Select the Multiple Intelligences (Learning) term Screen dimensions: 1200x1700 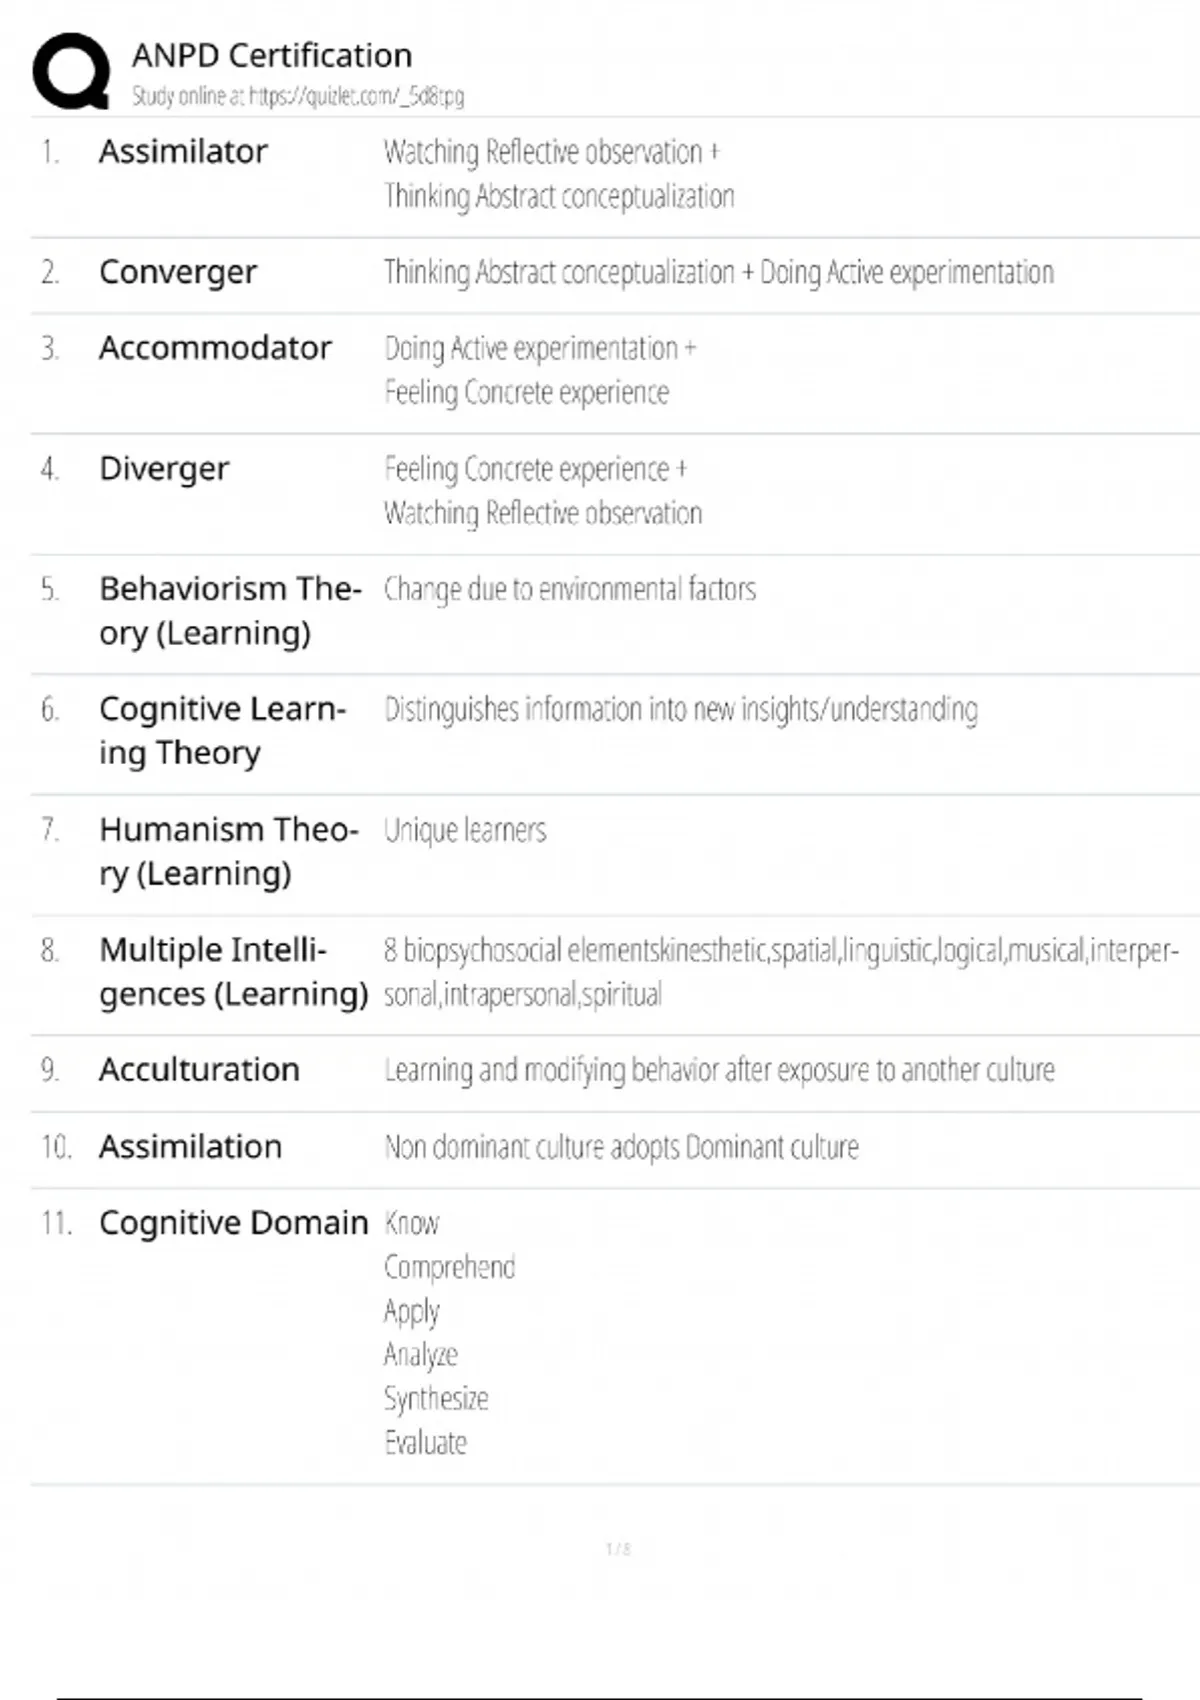point(233,971)
